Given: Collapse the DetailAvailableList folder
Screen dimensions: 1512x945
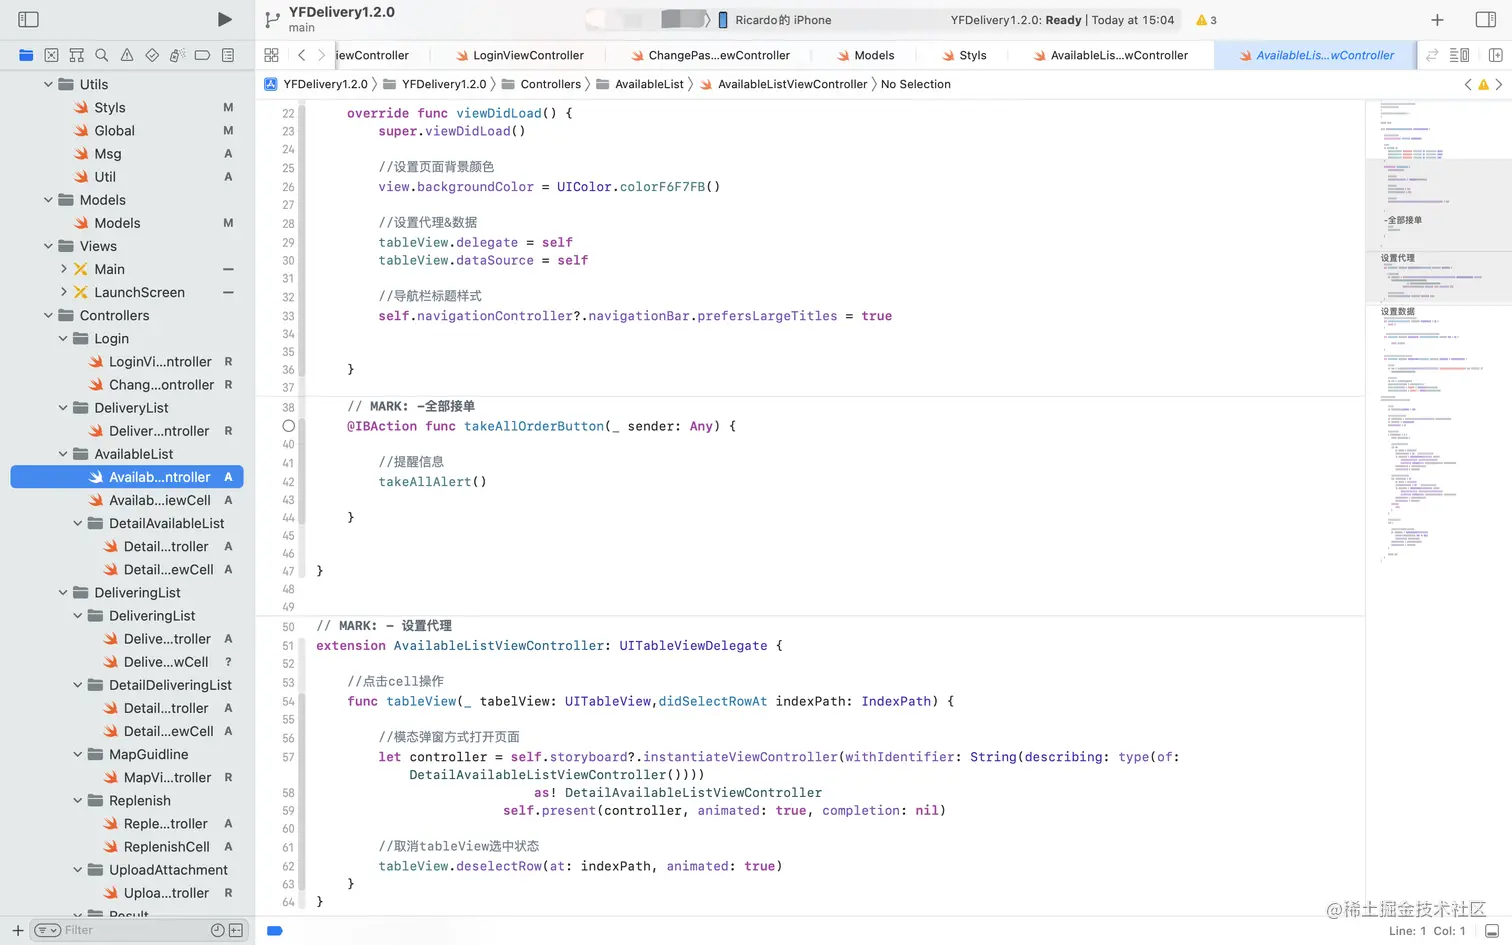Looking at the screenshot, I should (x=78, y=523).
